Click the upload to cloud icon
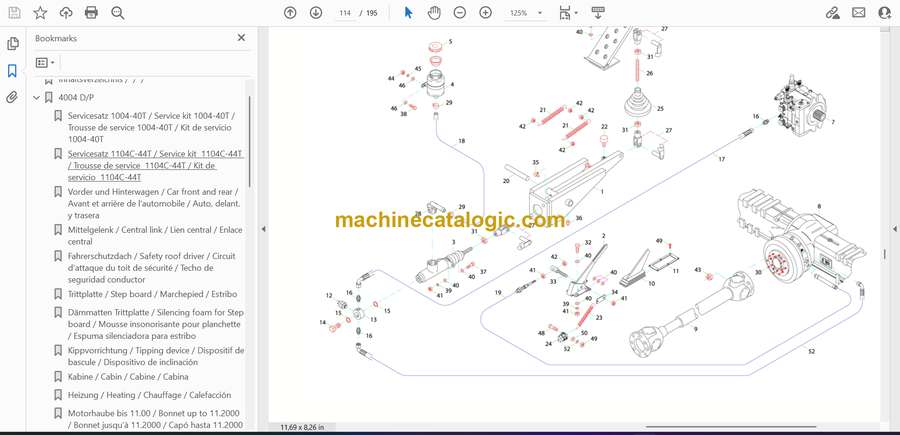Image resolution: width=900 pixels, height=435 pixels. coord(66,13)
